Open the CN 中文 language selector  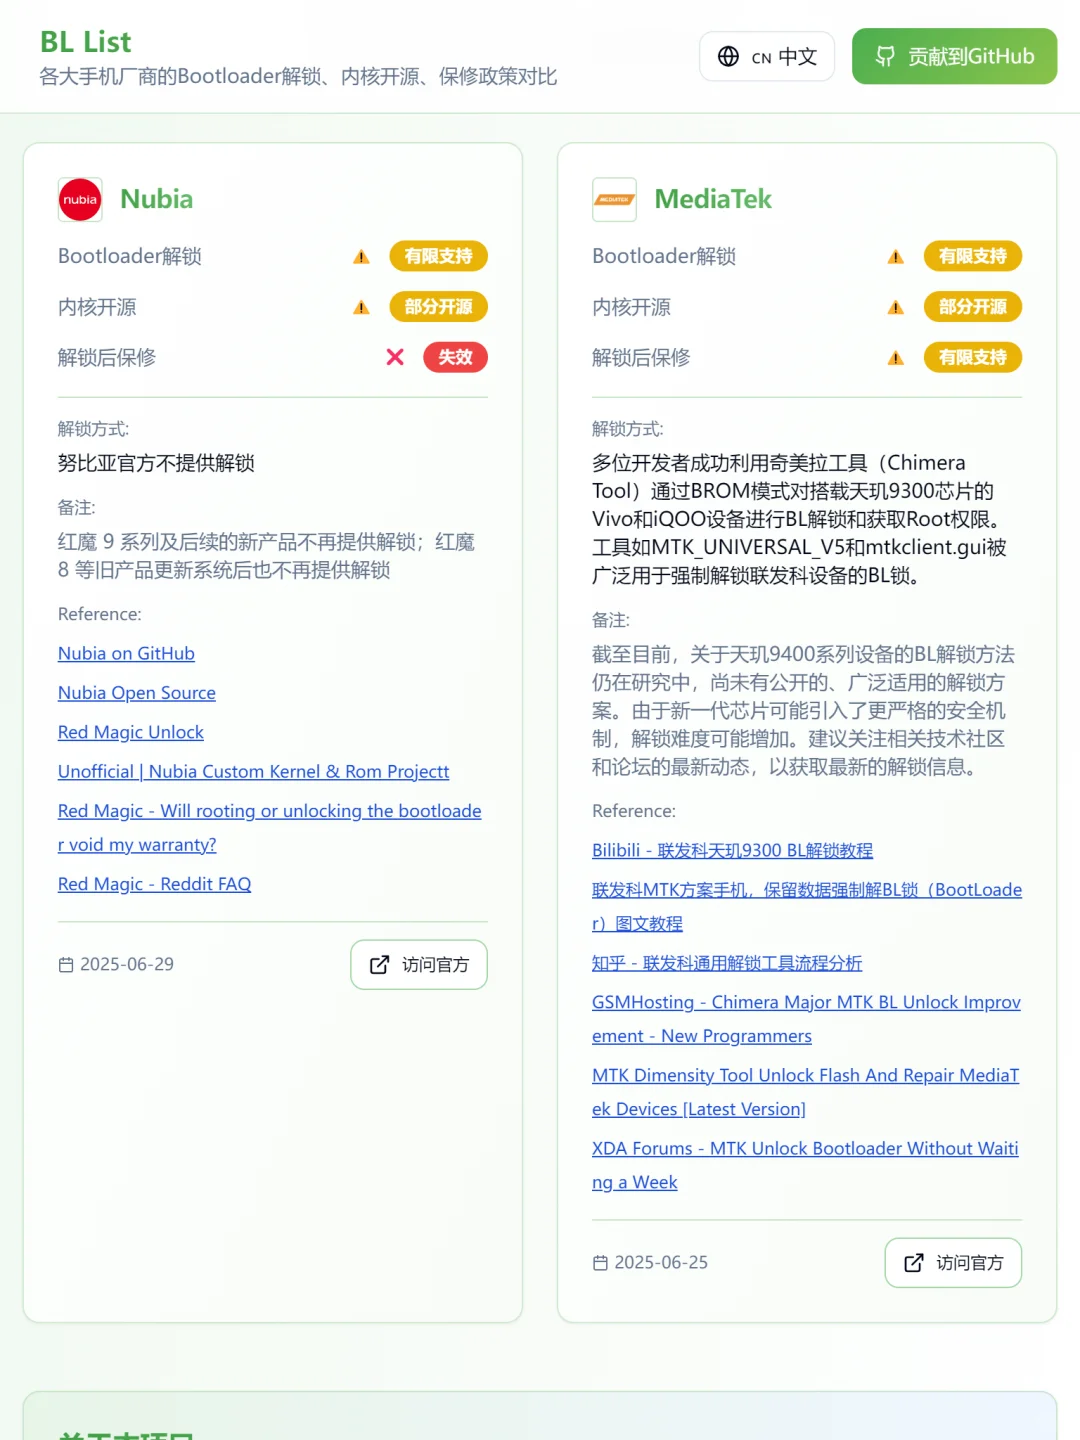pos(767,57)
